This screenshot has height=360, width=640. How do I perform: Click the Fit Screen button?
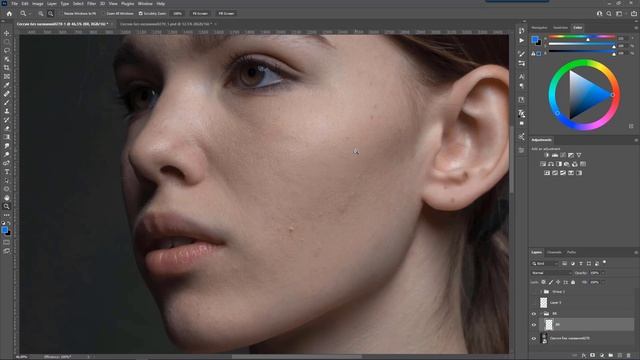pos(200,13)
